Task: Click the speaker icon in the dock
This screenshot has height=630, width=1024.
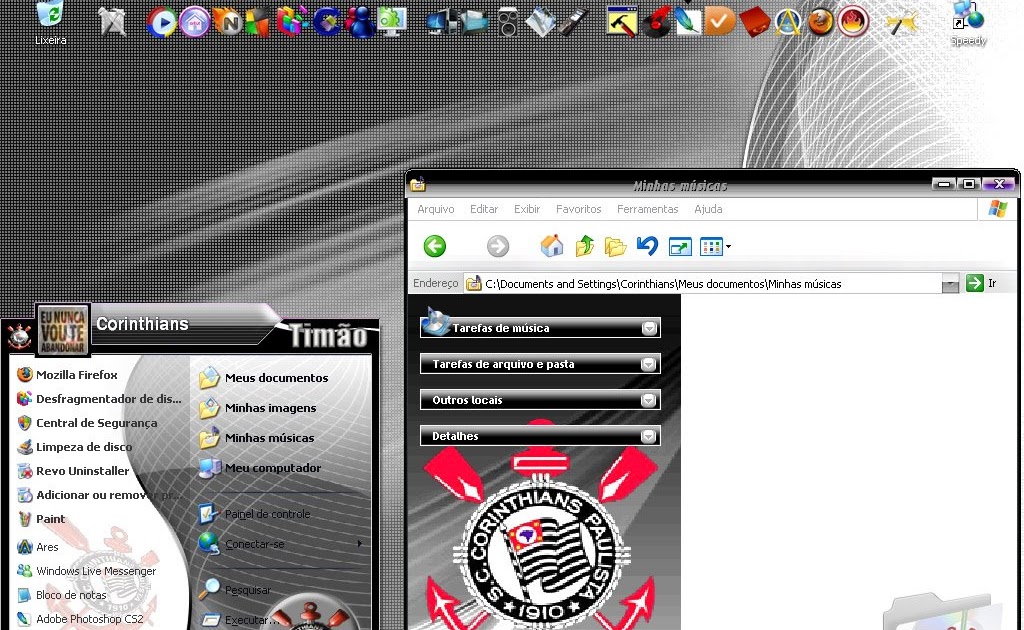Action: 507,22
